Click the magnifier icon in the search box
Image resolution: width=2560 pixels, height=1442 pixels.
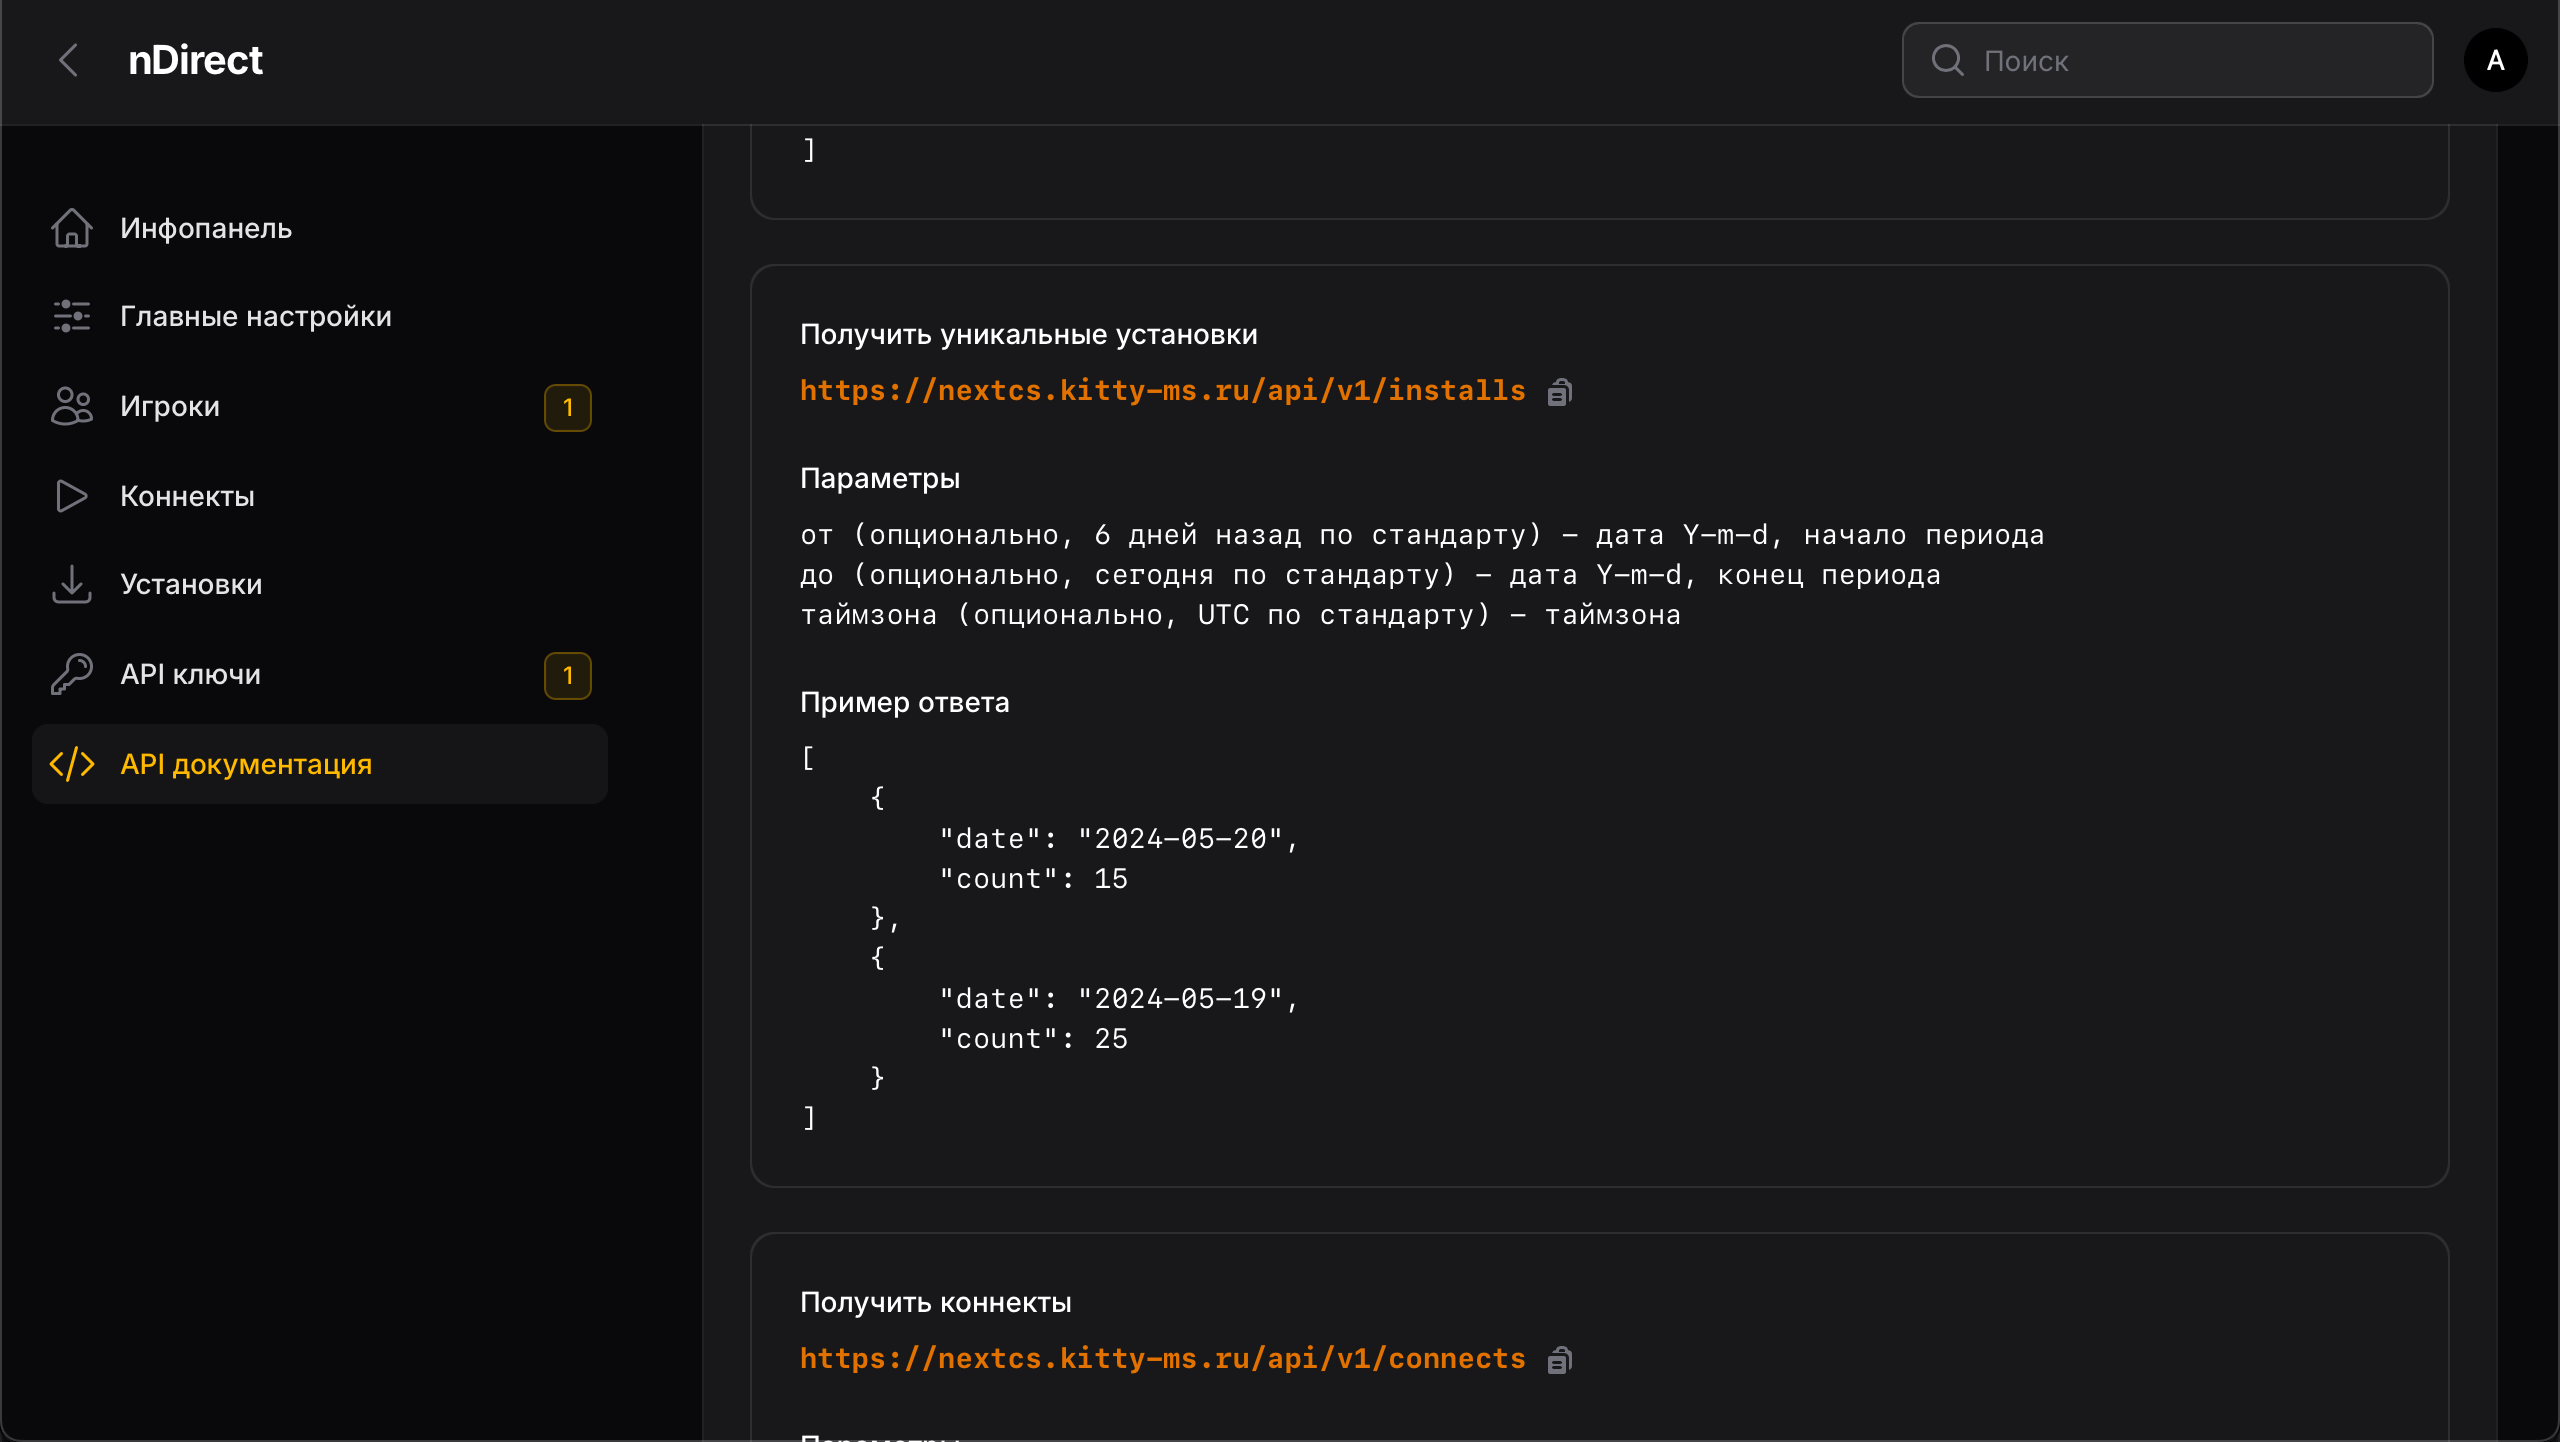[1947, 60]
